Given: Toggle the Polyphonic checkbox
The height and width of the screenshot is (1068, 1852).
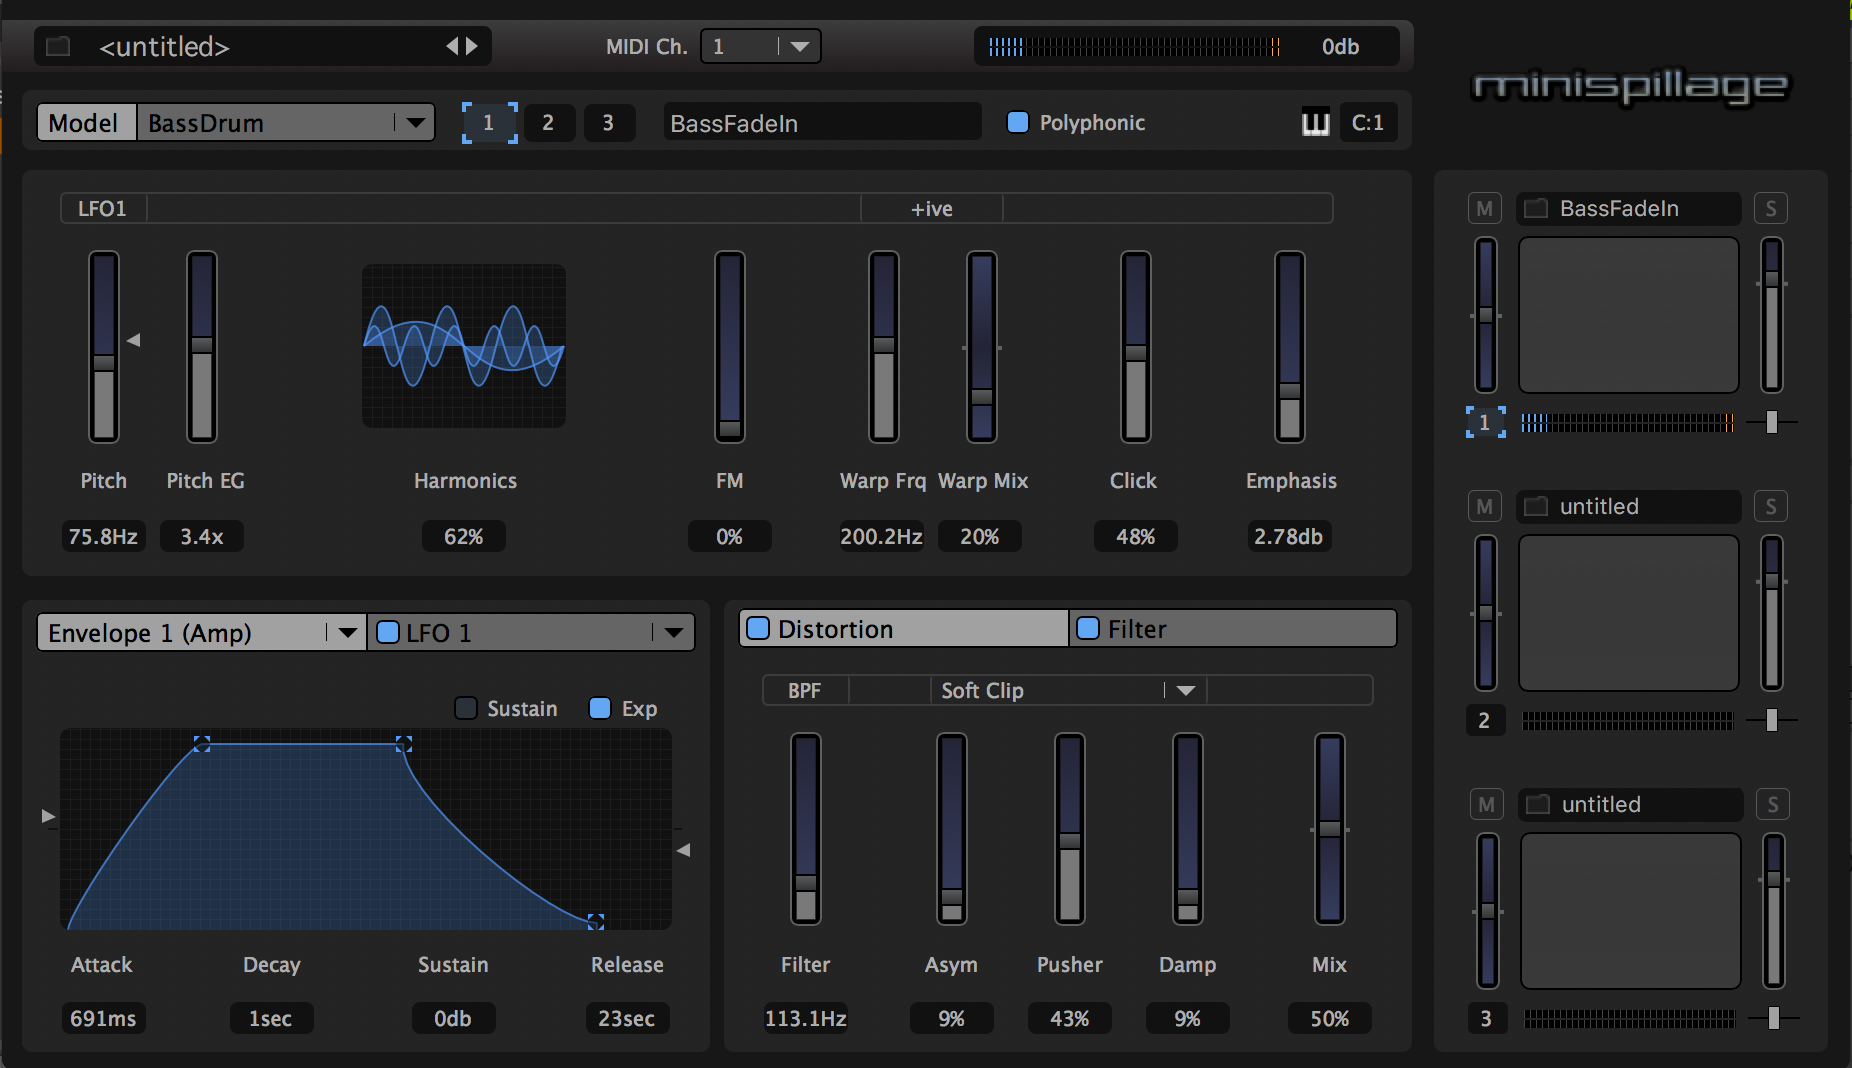Looking at the screenshot, I should click(x=1018, y=122).
